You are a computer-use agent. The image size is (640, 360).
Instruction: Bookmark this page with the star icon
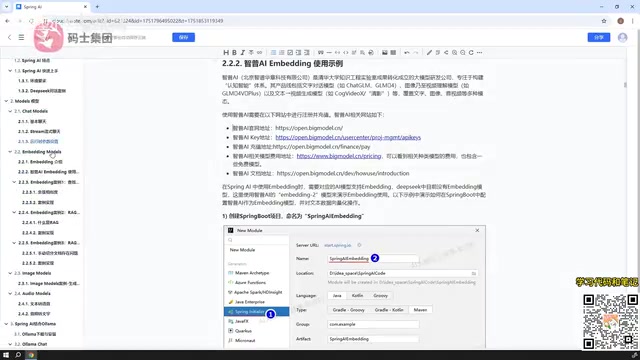(604, 21)
